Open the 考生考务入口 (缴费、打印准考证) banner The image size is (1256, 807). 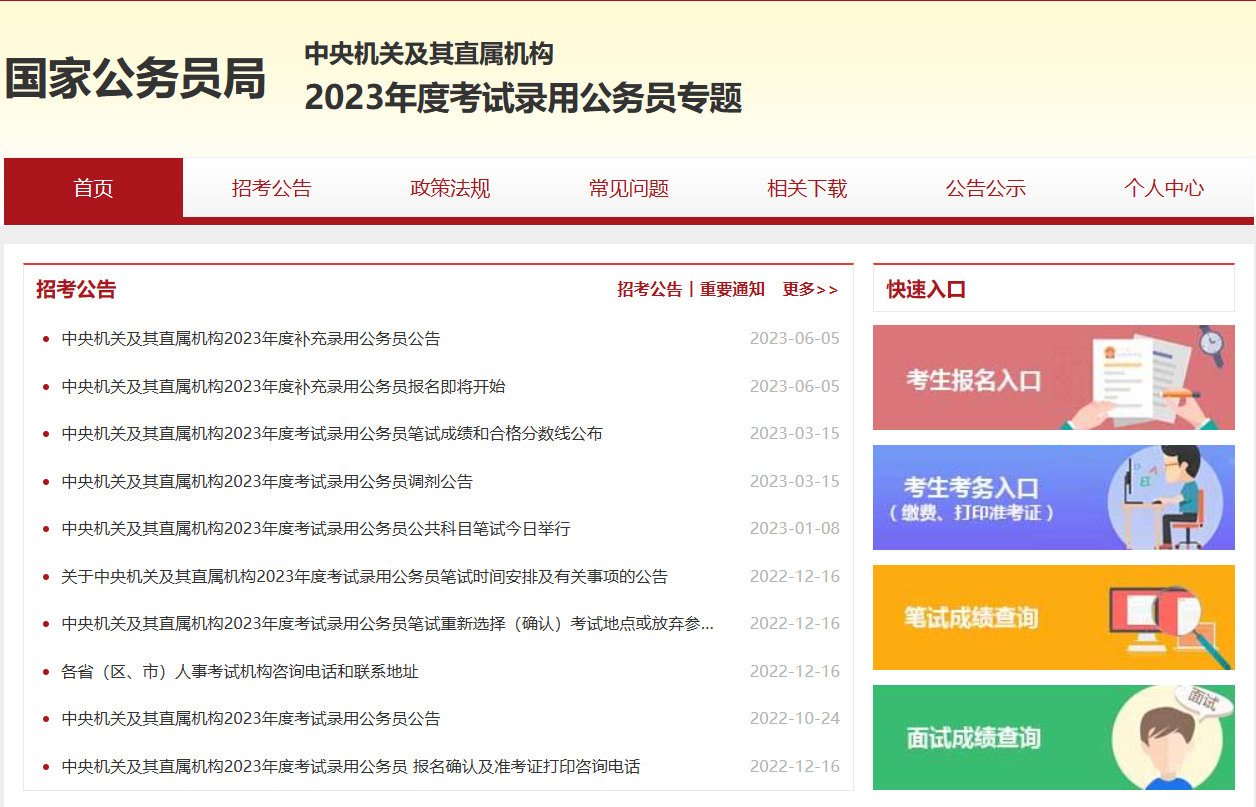tap(1054, 497)
